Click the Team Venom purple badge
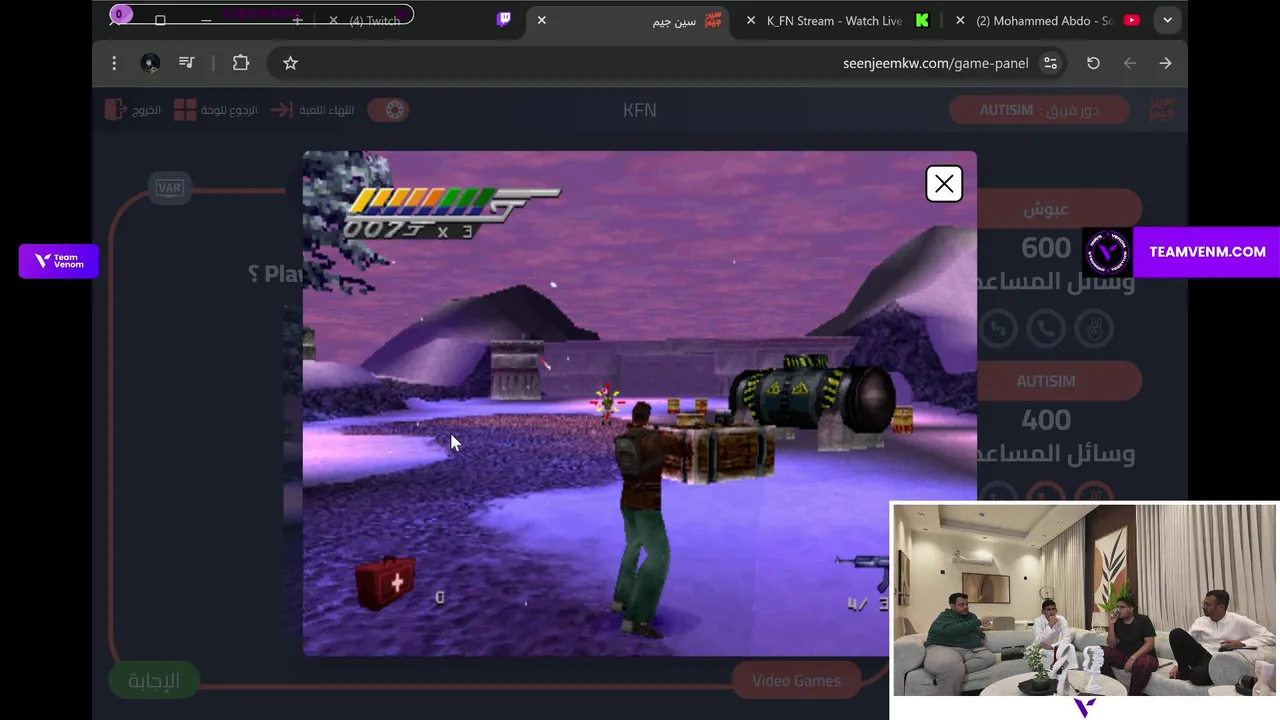 click(x=59, y=261)
